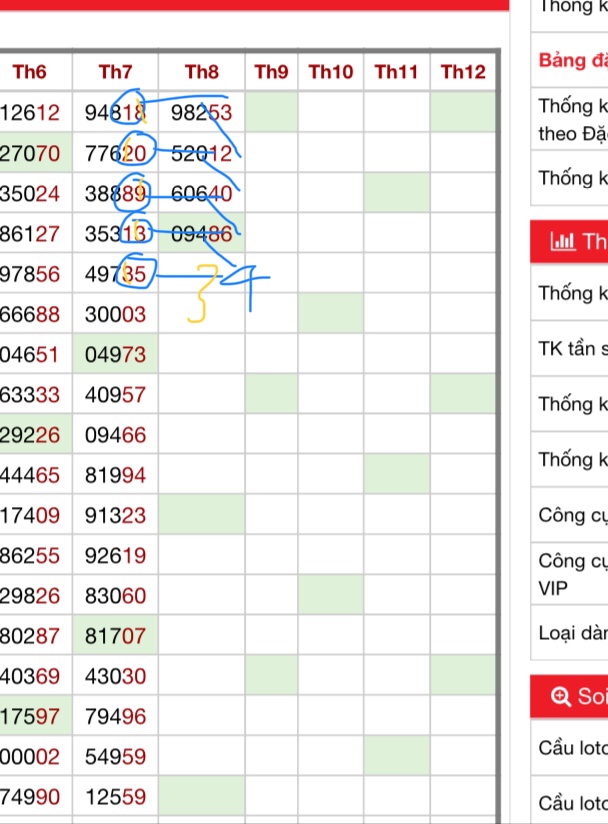
Task: Open the two-line Thống k theo Đặ link
Action: pyautogui.click(x=572, y=118)
